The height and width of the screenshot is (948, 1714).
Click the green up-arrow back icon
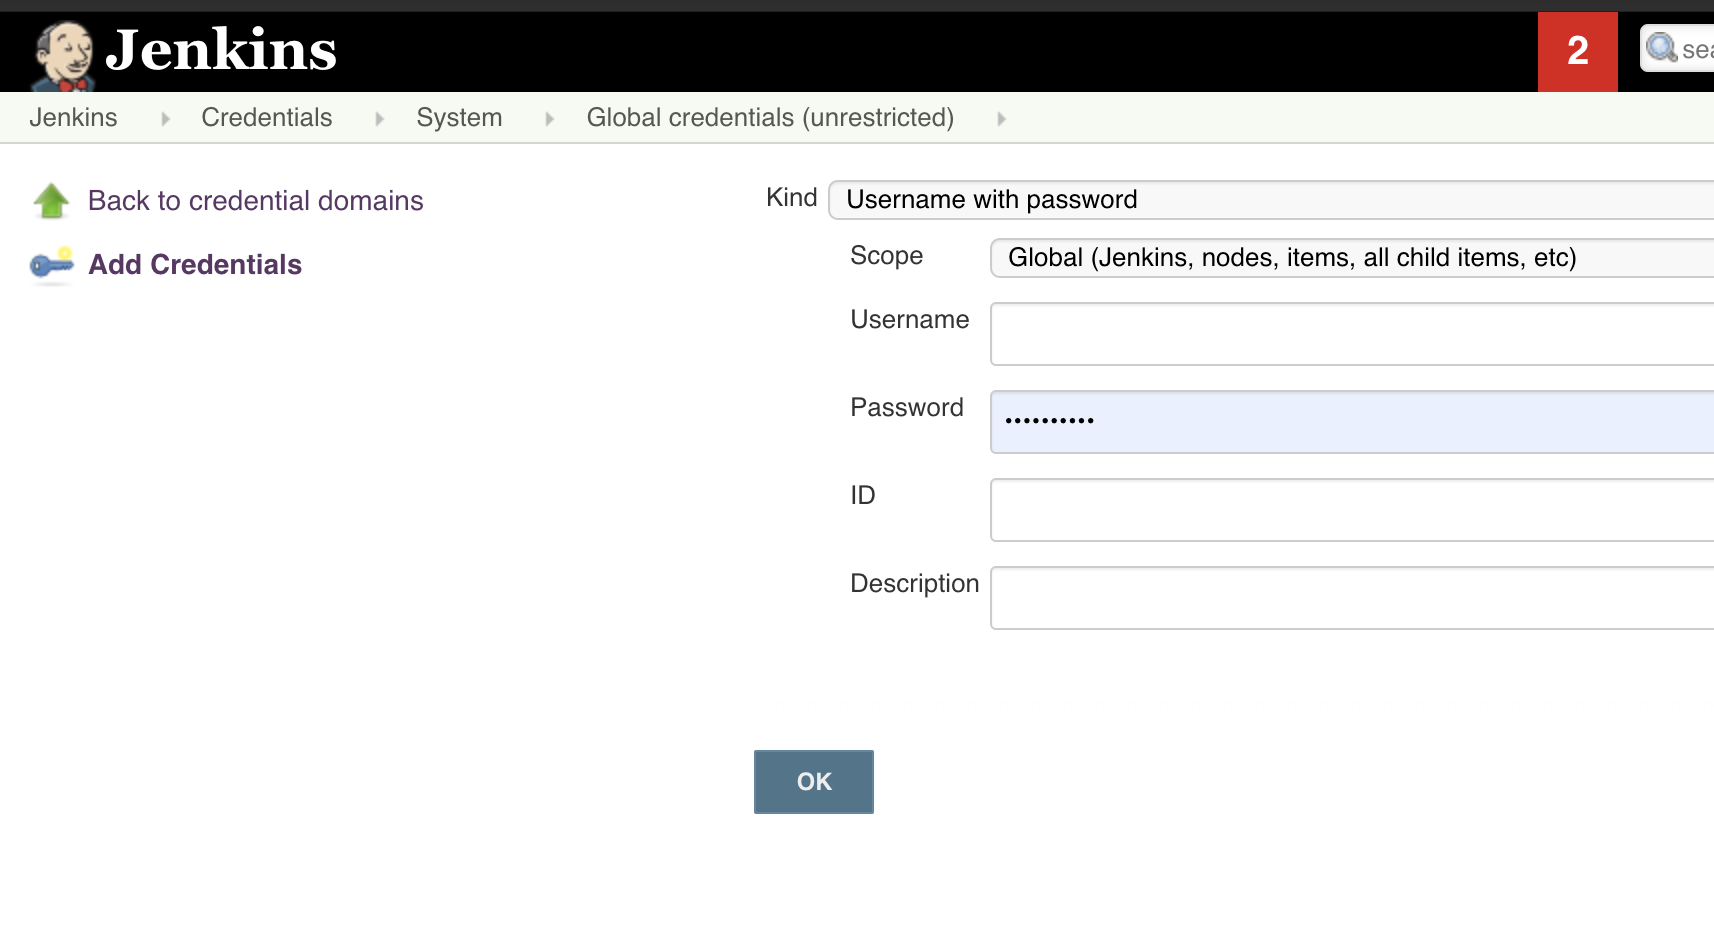(x=51, y=201)
